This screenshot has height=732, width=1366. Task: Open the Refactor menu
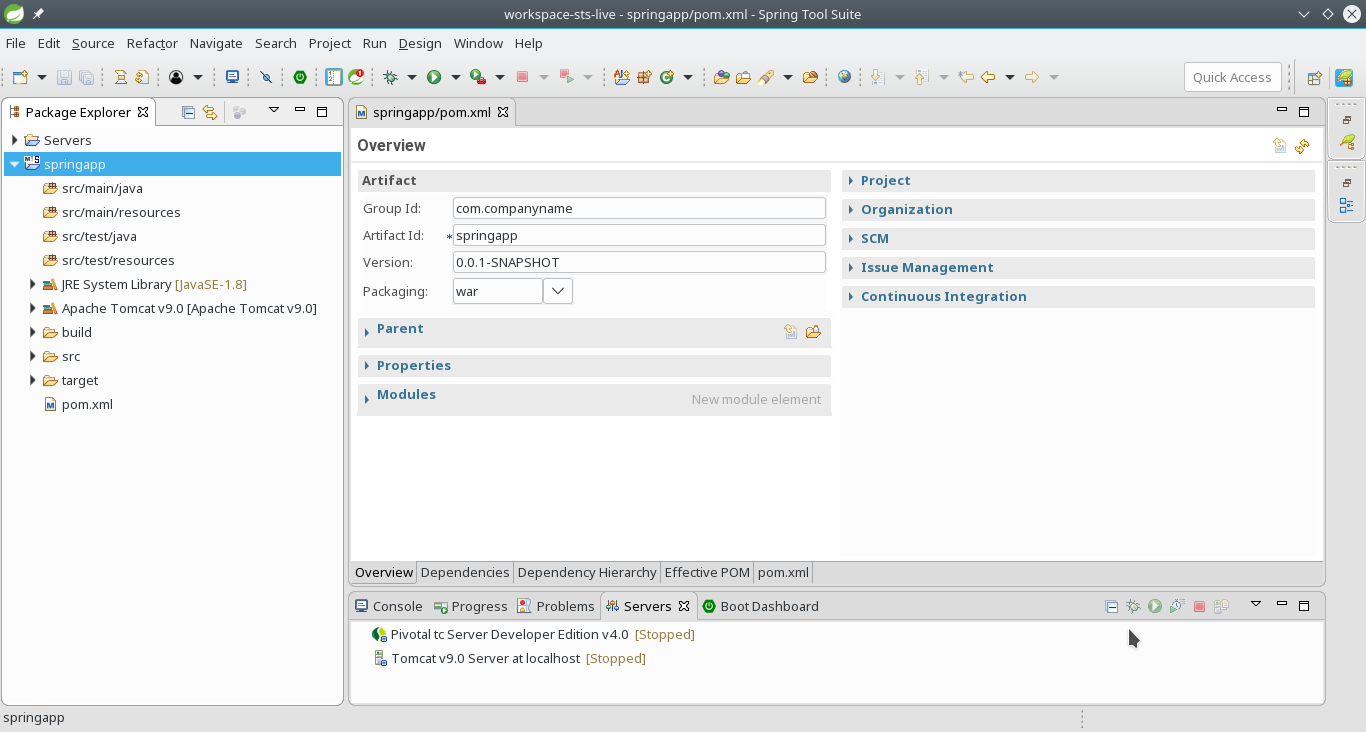click(x=152, y=43)
